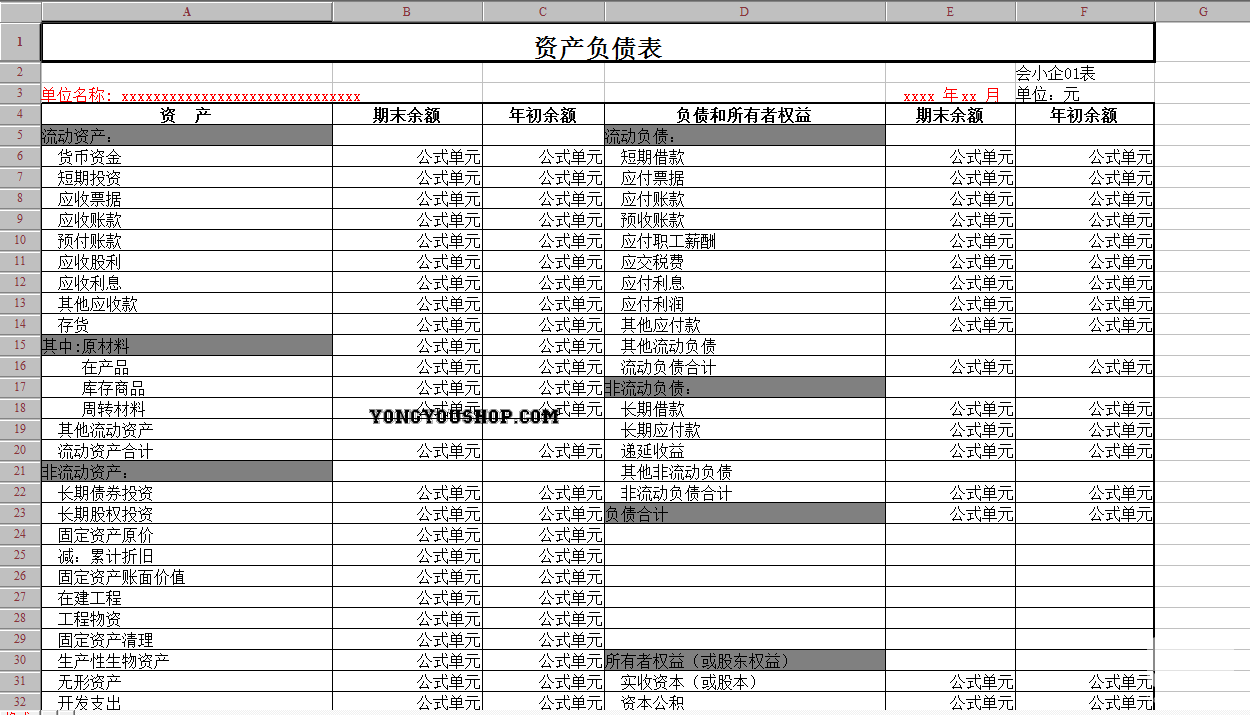Select the 其中:原材料 cell
Screen dimensions: 1250x715
(x=186, y=345)
